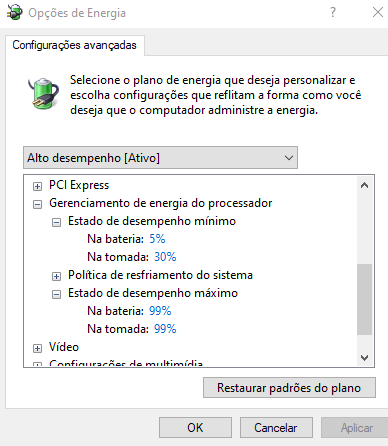The image size is (388, 446).
Task: Click the scrollbar up arrow
Action: coord(365,185)
